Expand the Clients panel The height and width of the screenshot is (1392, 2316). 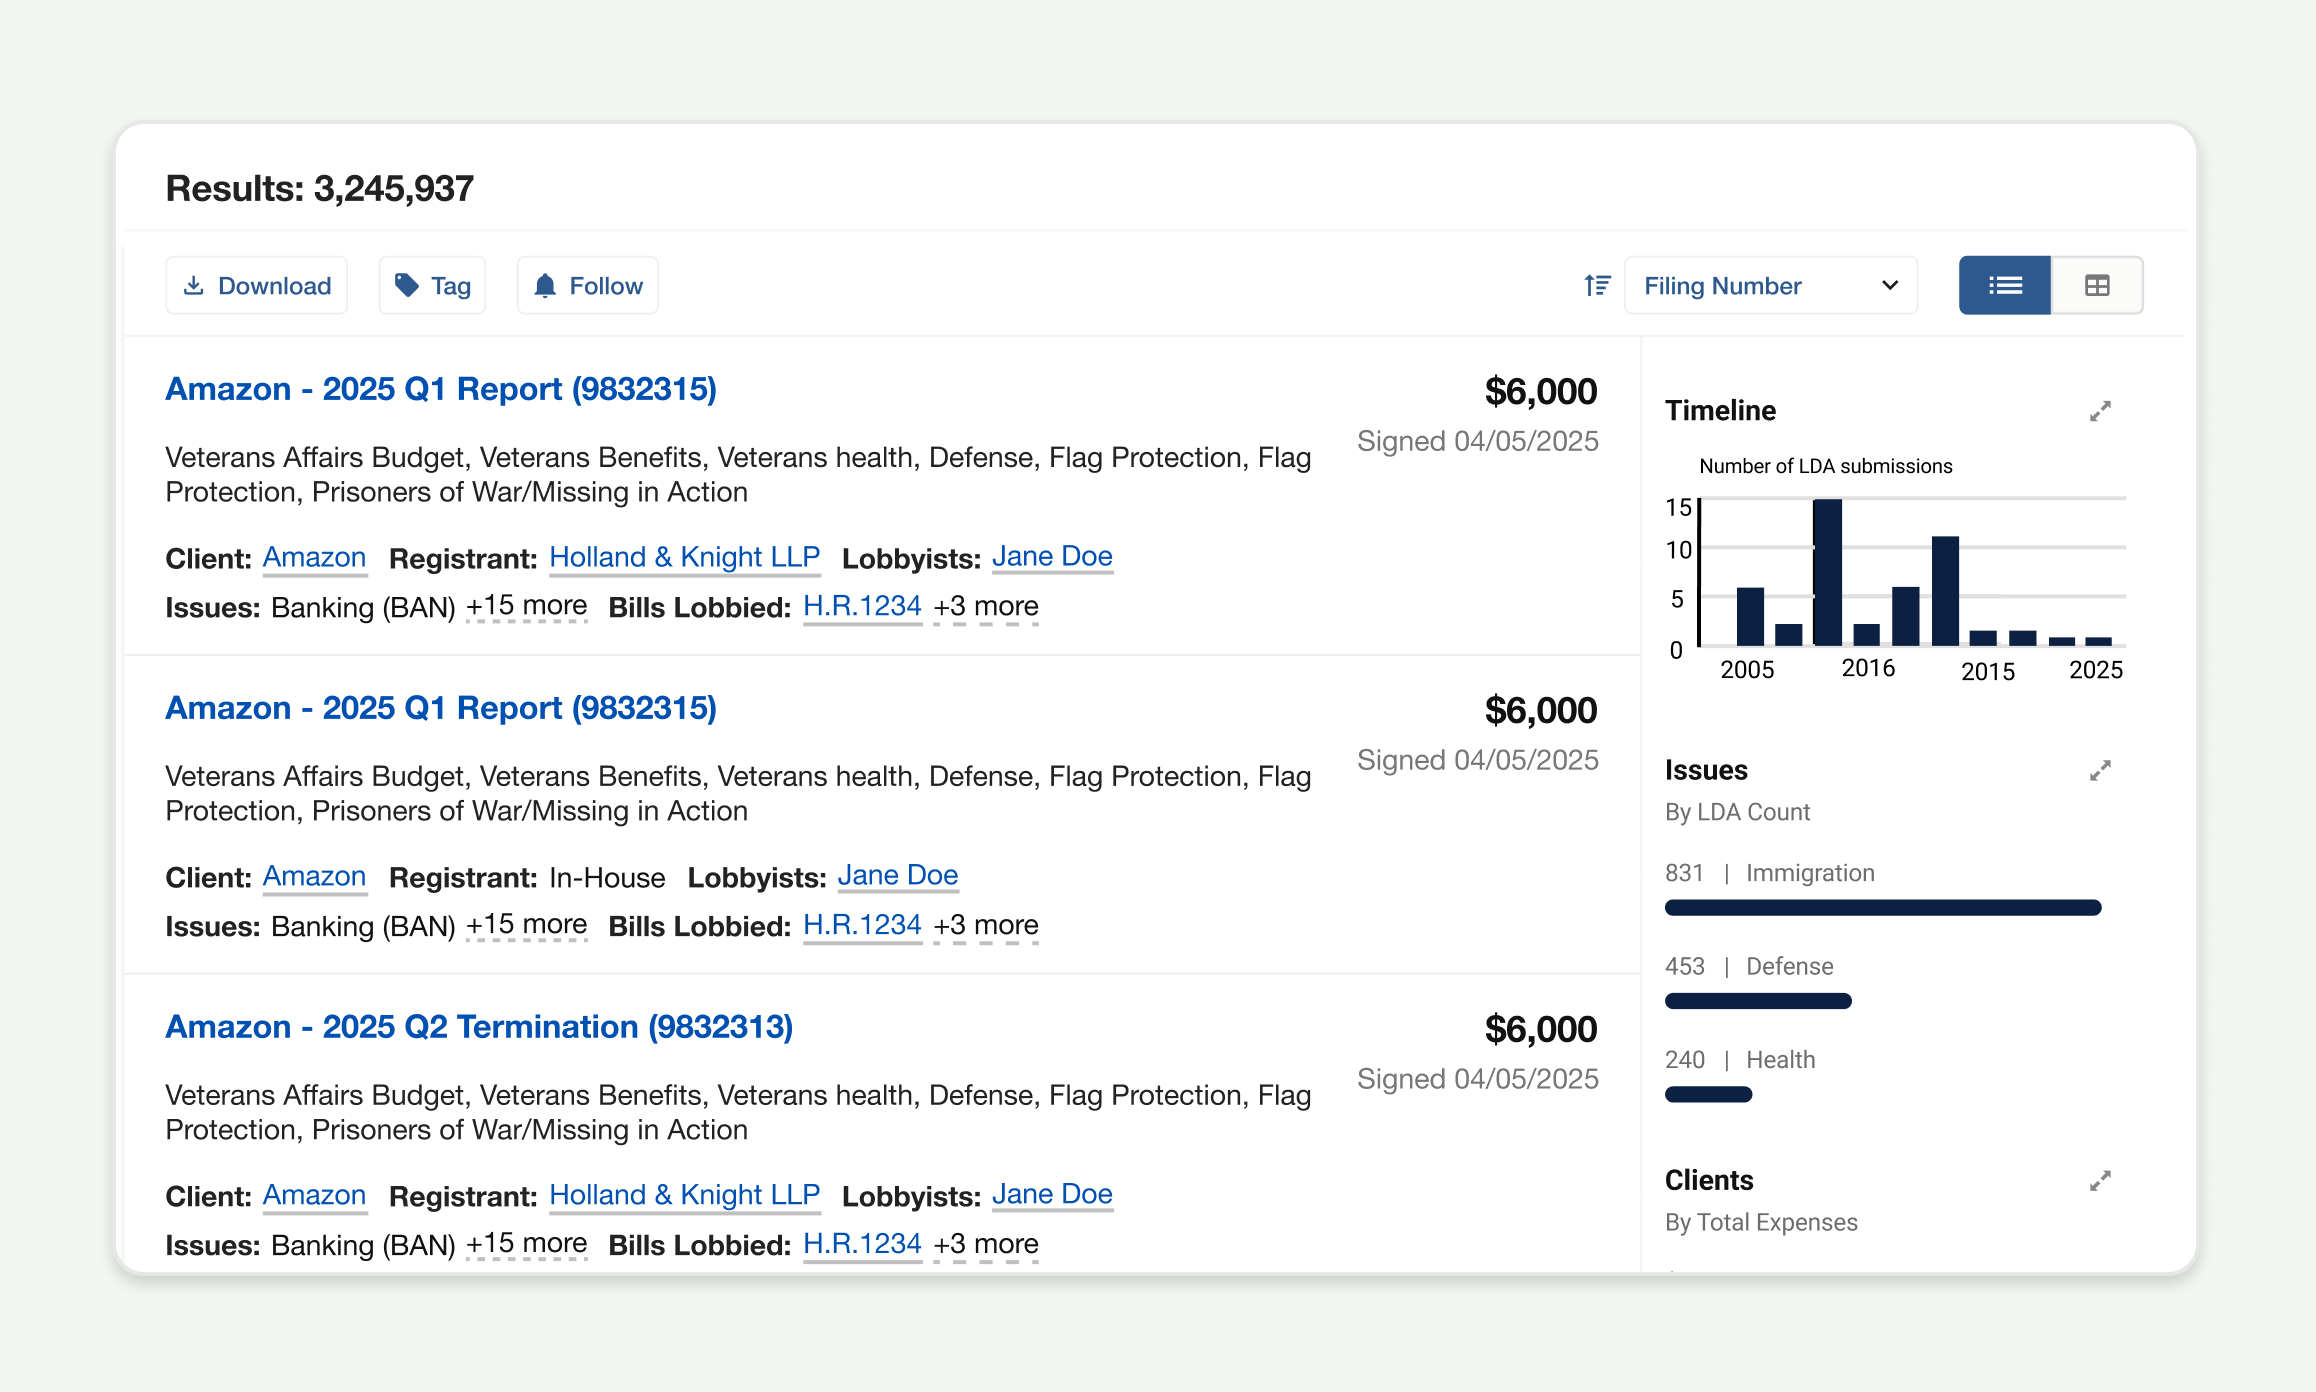pyautogui.click(x=2100, y=1181)
